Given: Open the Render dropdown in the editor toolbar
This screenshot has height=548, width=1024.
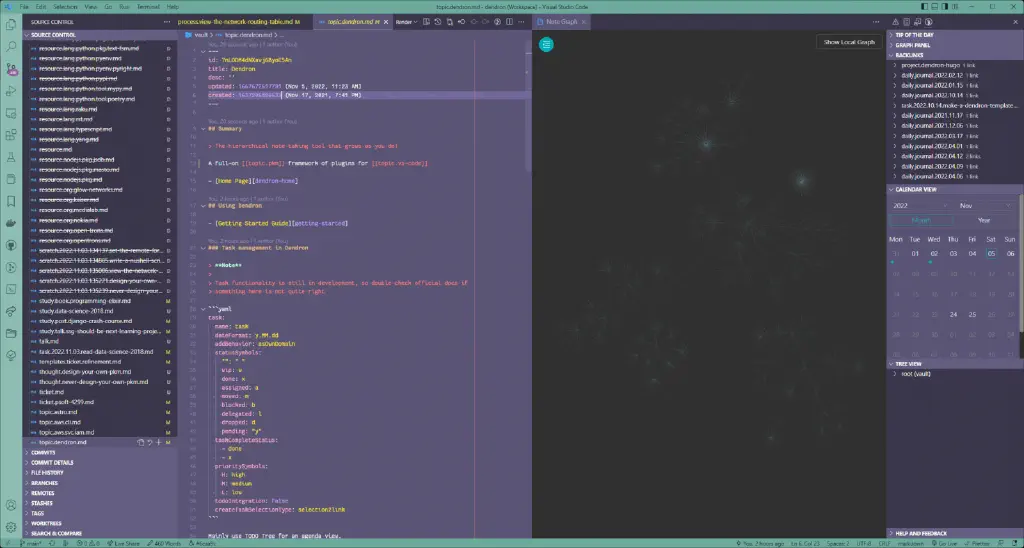Looking at the screenshot, I should 406,22.
